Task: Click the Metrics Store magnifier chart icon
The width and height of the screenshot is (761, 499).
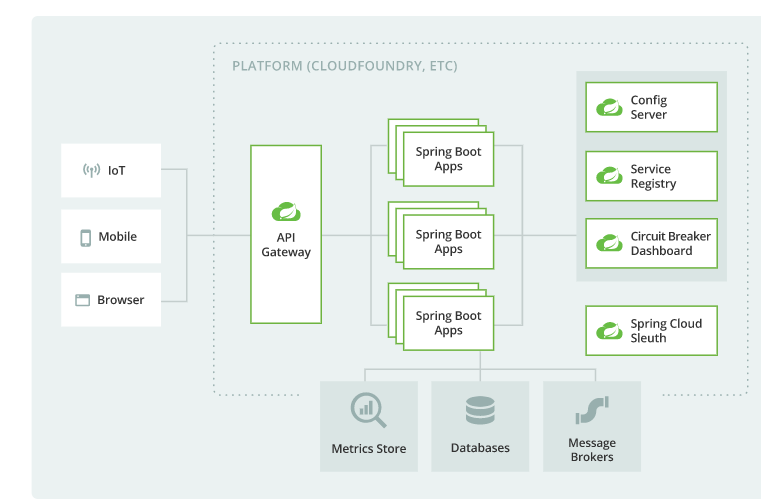Action: click(368, 410)
